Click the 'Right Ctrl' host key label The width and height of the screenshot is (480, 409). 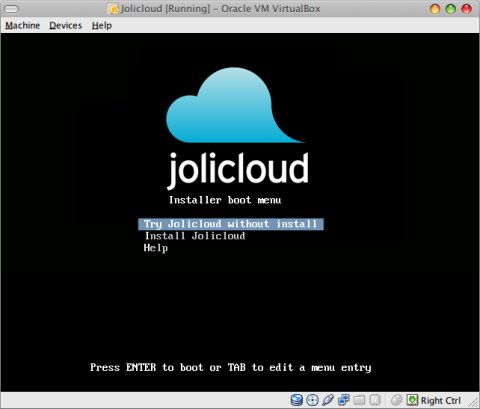tap(440, 400)
